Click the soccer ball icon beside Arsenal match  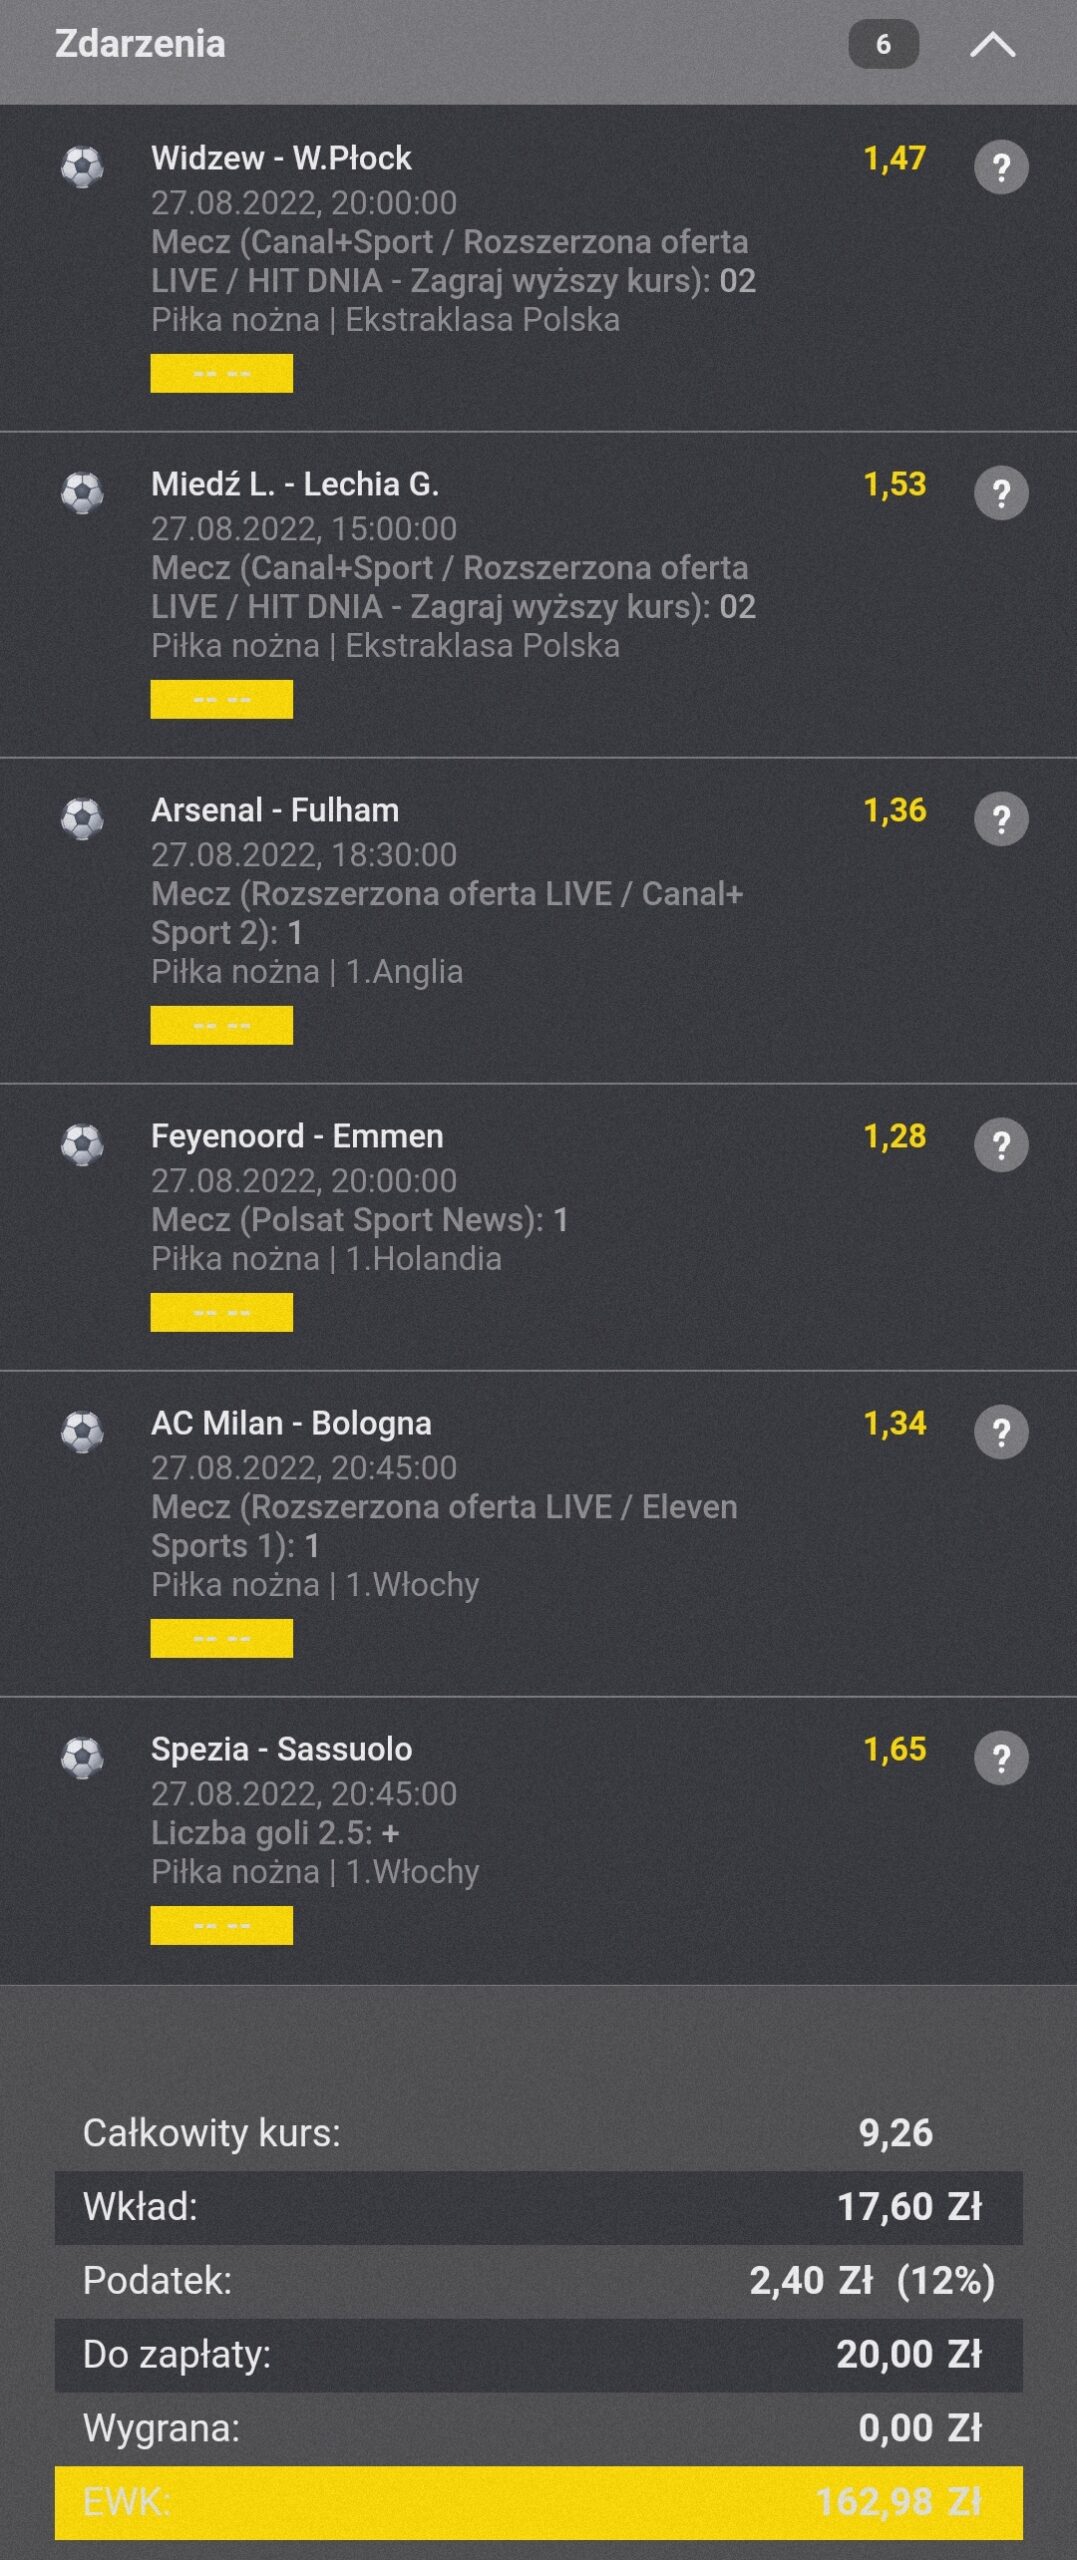(x=82, y=819)
